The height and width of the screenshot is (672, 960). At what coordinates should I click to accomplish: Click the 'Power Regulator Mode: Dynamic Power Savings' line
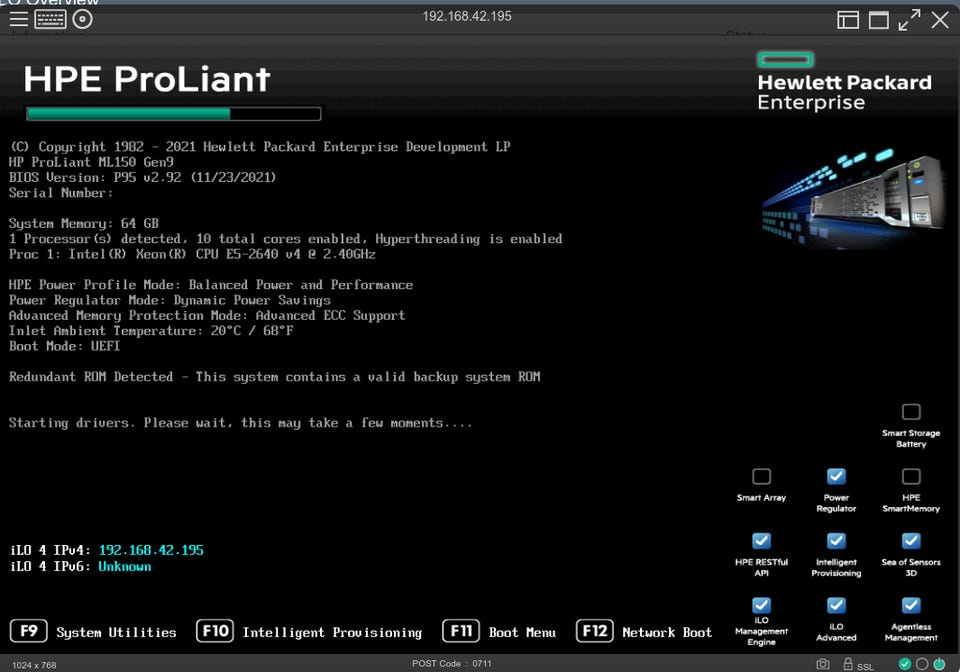point(170,301)
